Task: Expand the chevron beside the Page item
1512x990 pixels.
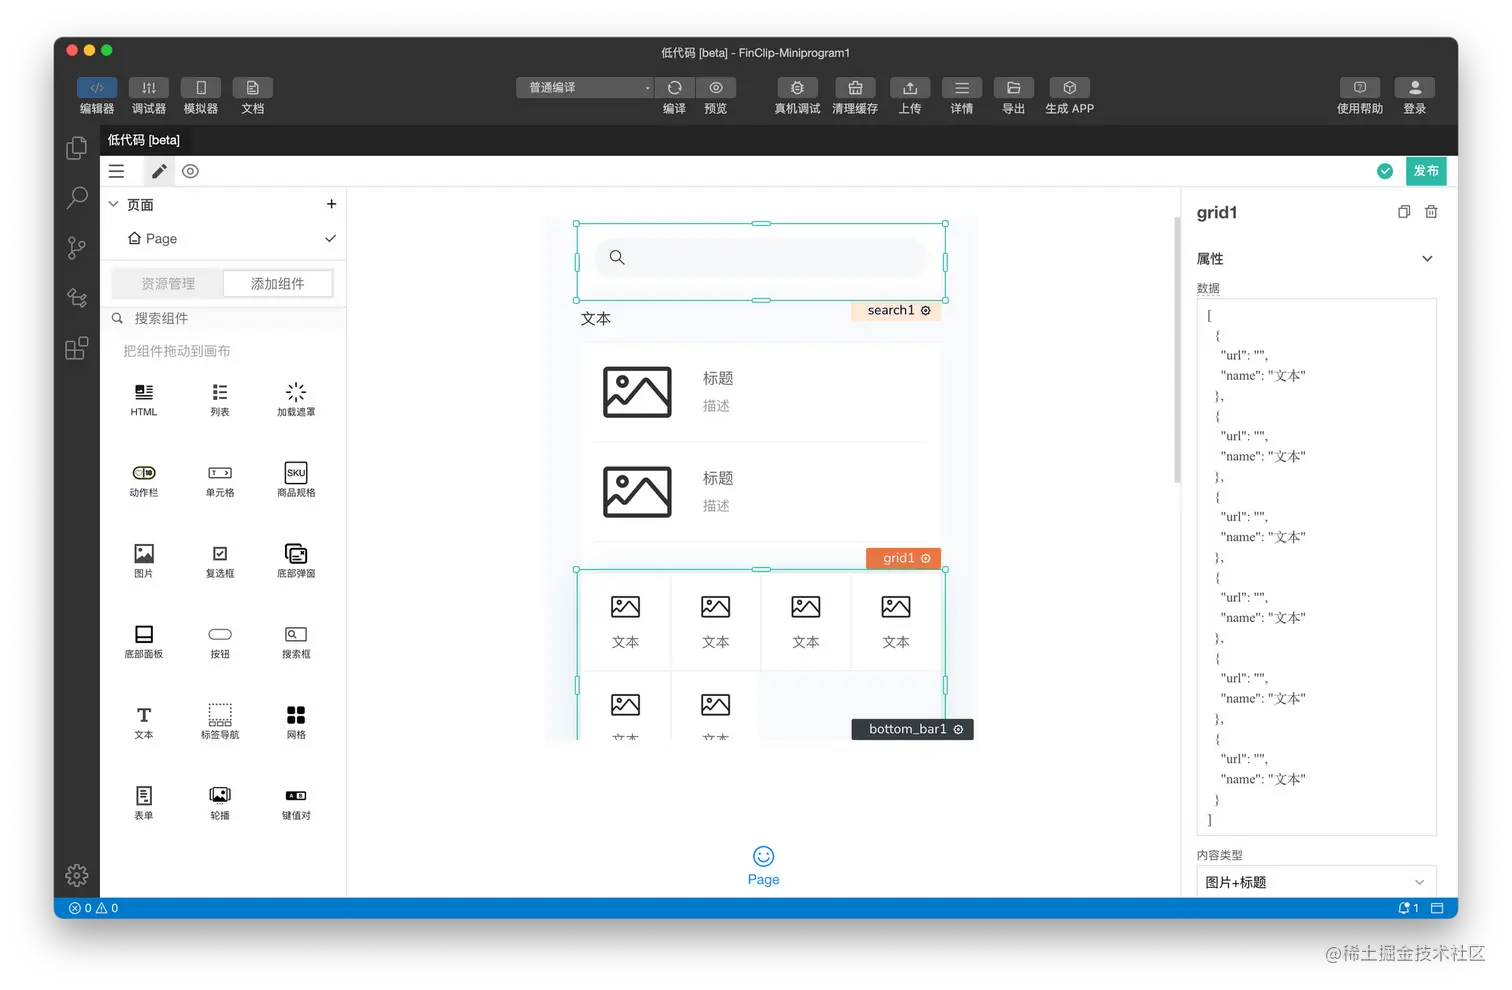Action: pos(330,239)
